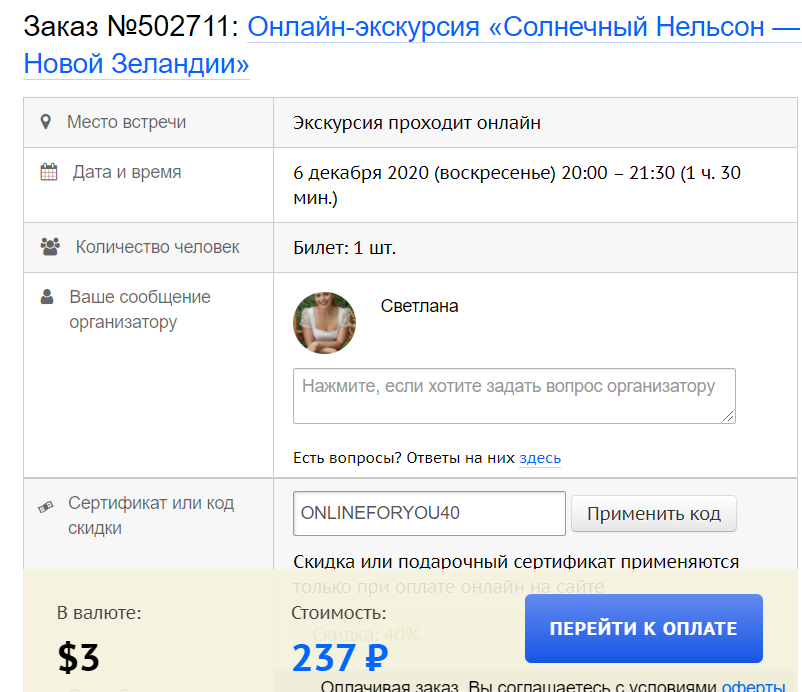Click the resize grip of the message box

tap(728, 416)
